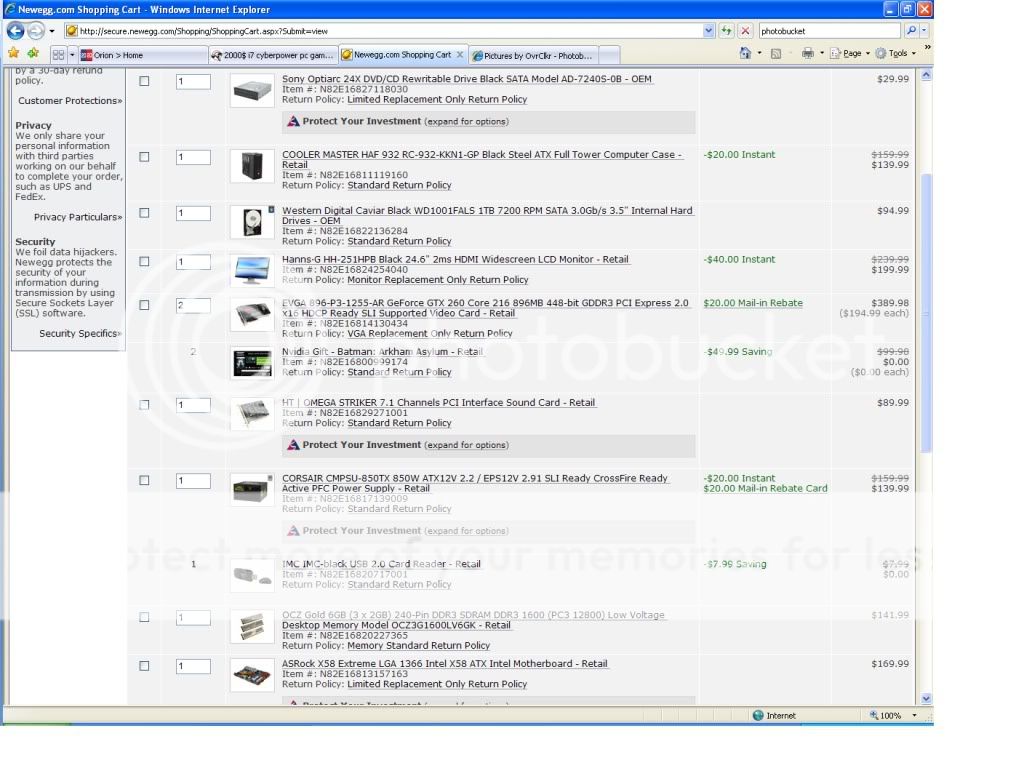
Task: Click the Cooler Master HAF 932 case thumbnail
Action: click(252, 166)
